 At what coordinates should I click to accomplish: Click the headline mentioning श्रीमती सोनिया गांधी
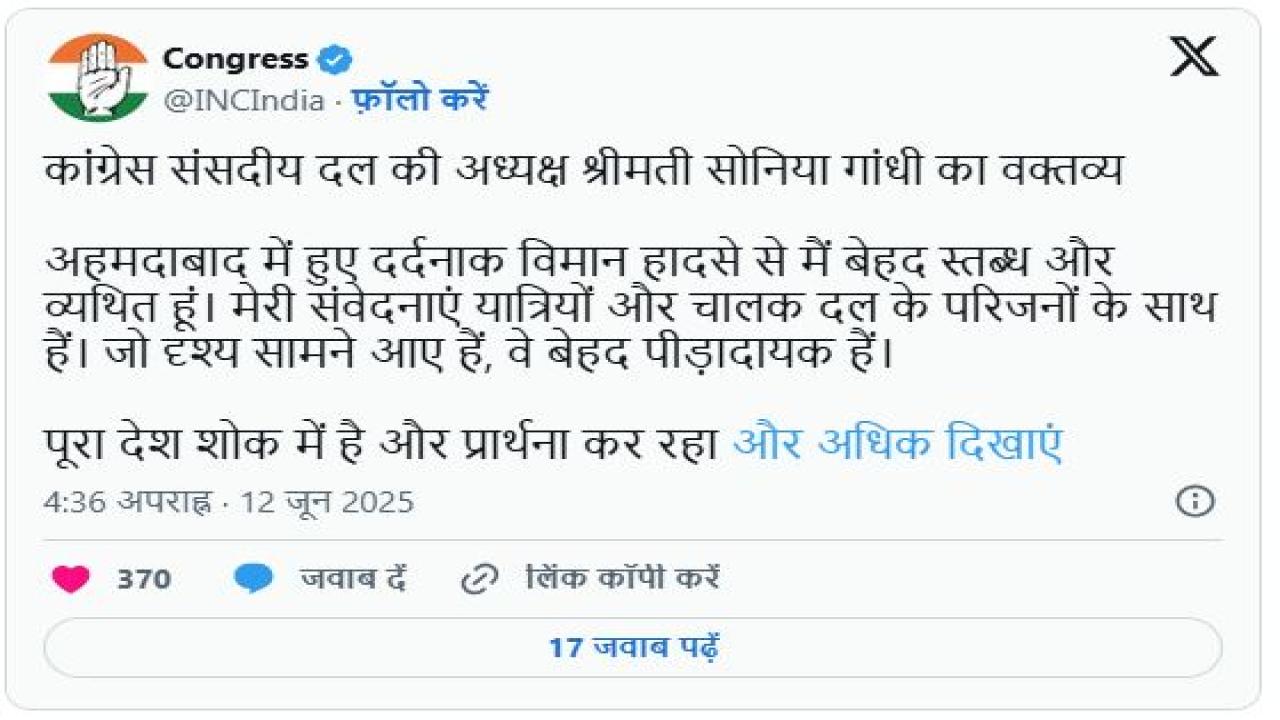point(585,170)
